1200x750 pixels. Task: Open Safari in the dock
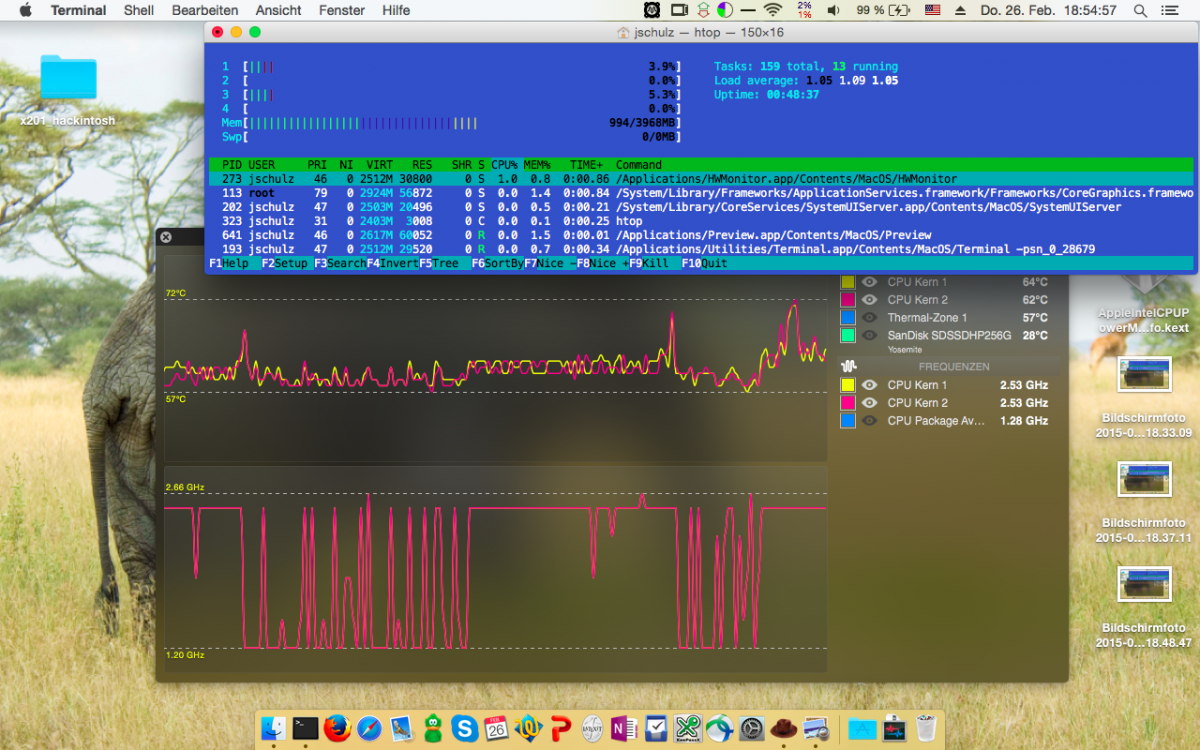tap(369, 728)
